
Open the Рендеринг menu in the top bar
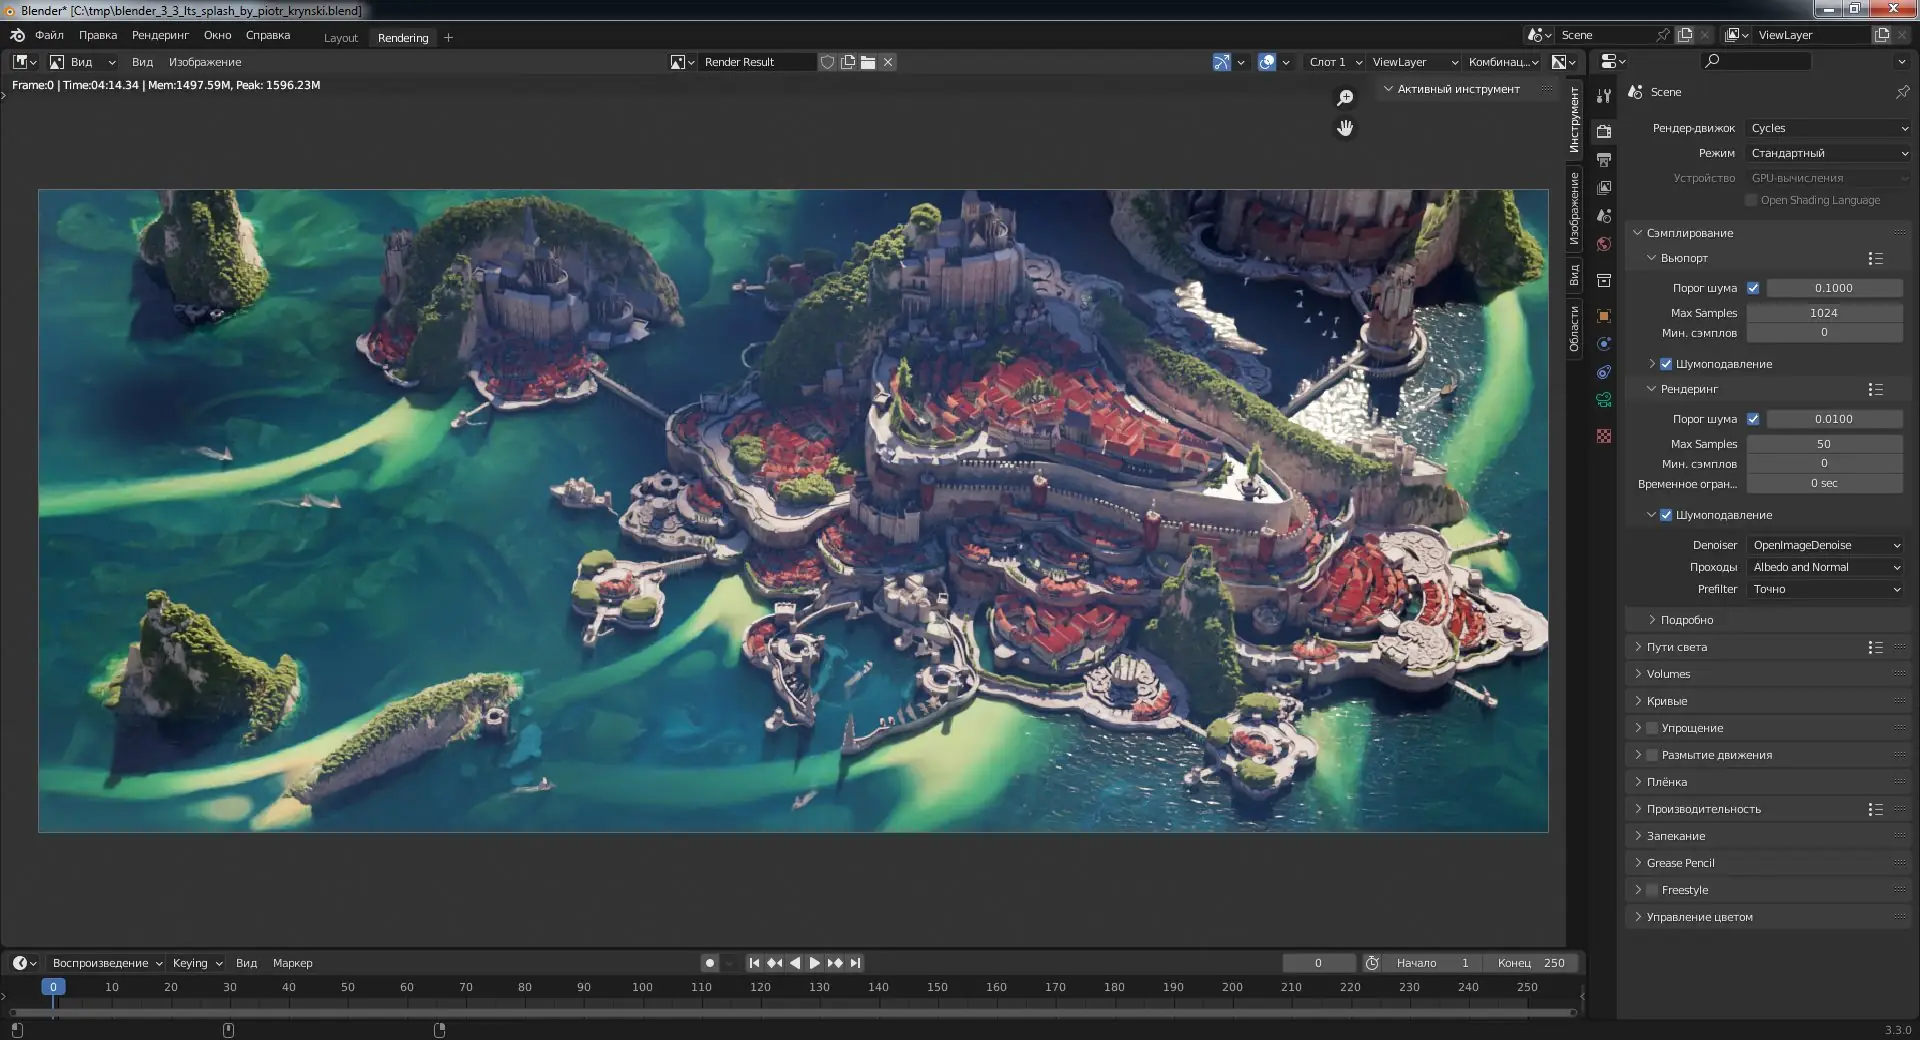tap(160, 35)
